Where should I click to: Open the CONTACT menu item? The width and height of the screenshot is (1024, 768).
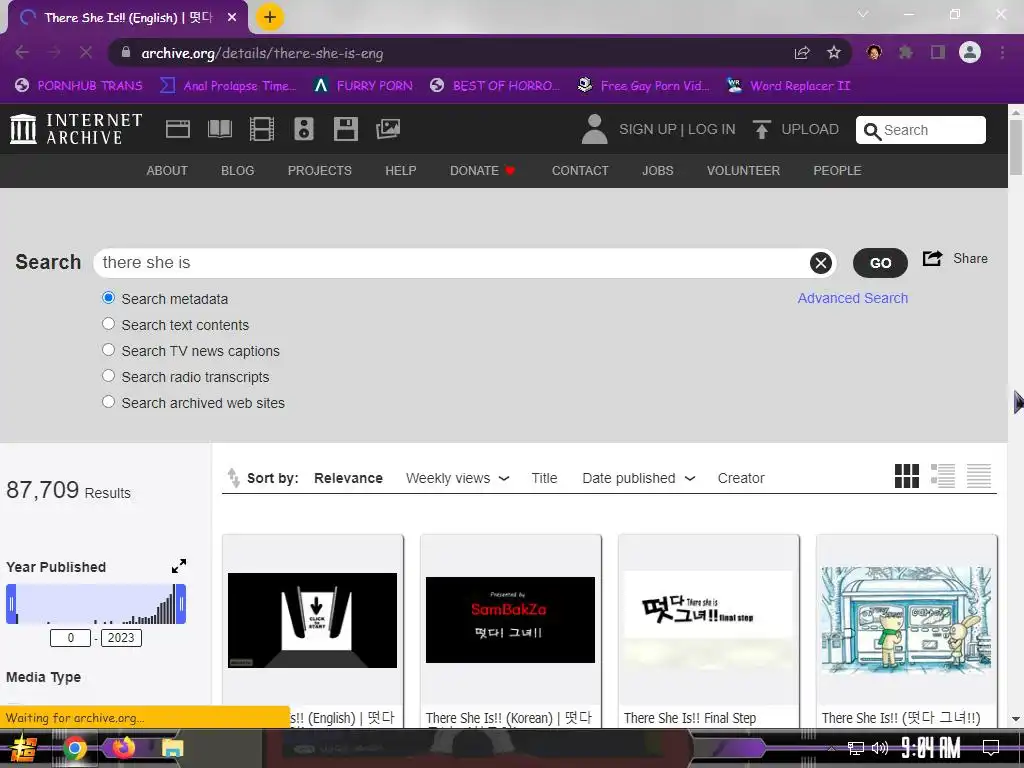coord(580,170)
